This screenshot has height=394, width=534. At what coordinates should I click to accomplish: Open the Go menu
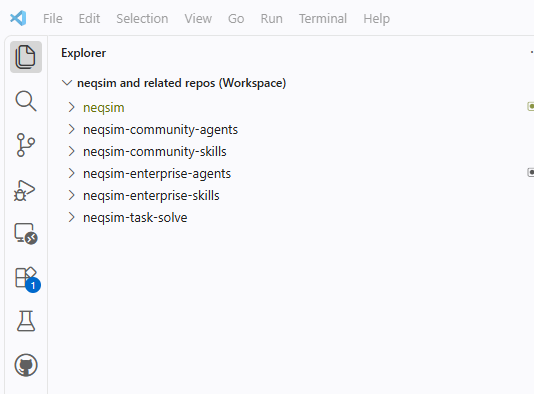236,18
